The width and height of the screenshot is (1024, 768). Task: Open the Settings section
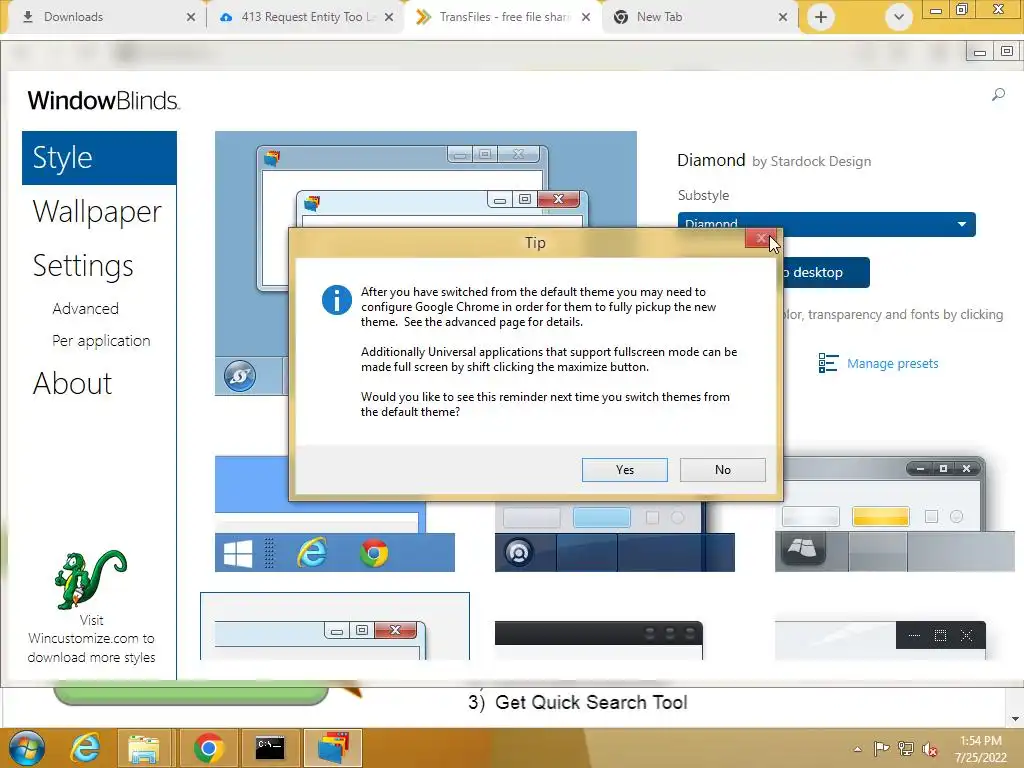(83, 266)
